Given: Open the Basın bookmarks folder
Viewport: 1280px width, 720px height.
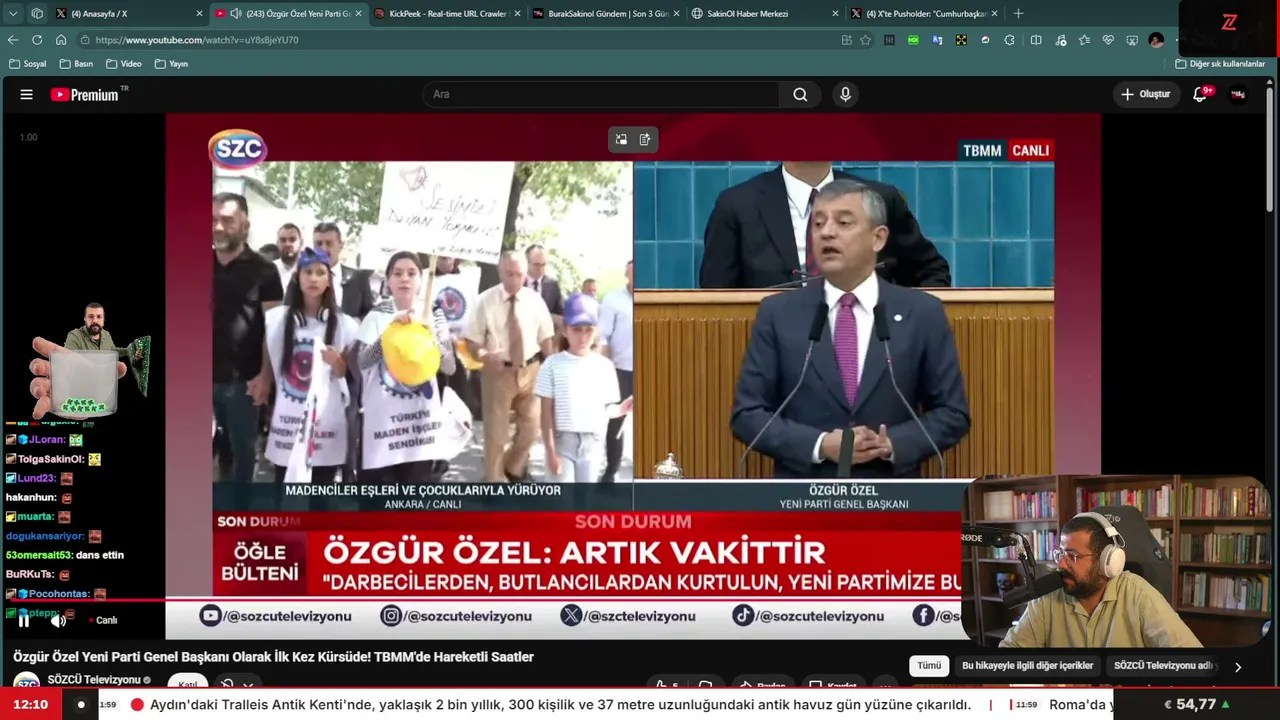Looking at the screenshot, I should pos(76,64).
